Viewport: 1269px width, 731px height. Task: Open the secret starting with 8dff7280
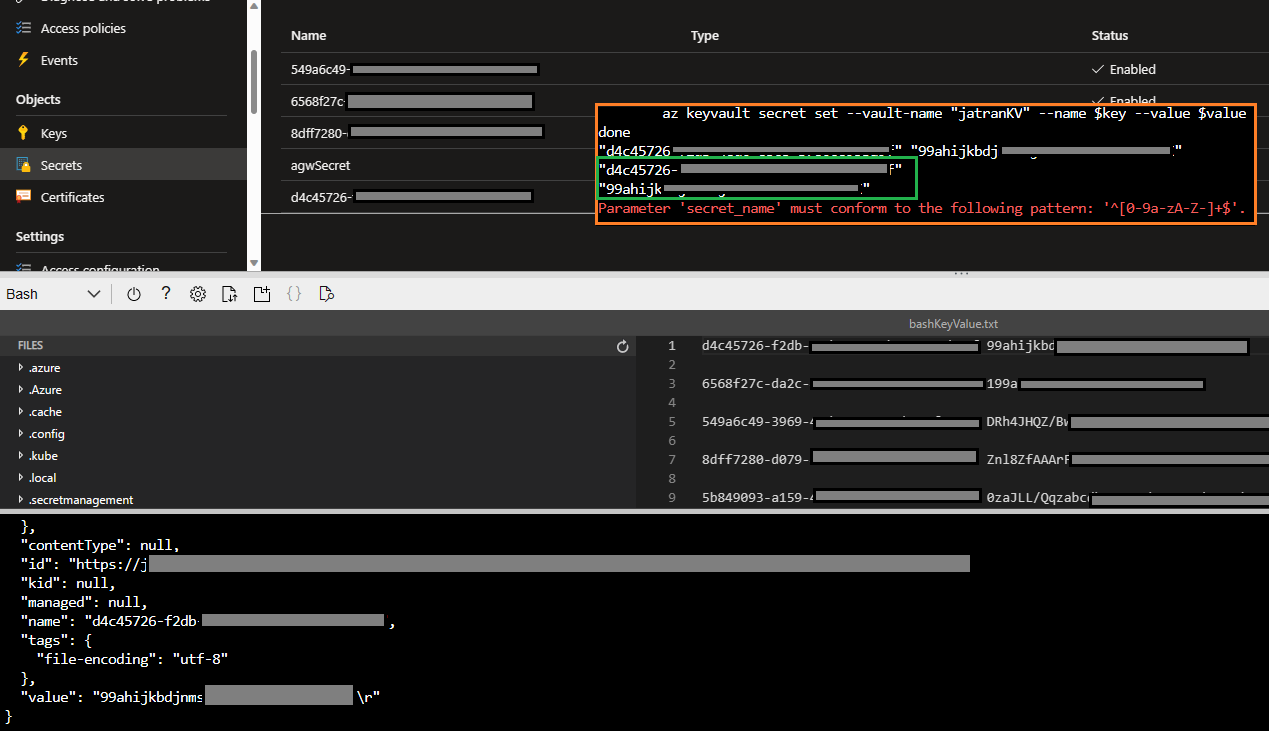click(417, 133)
